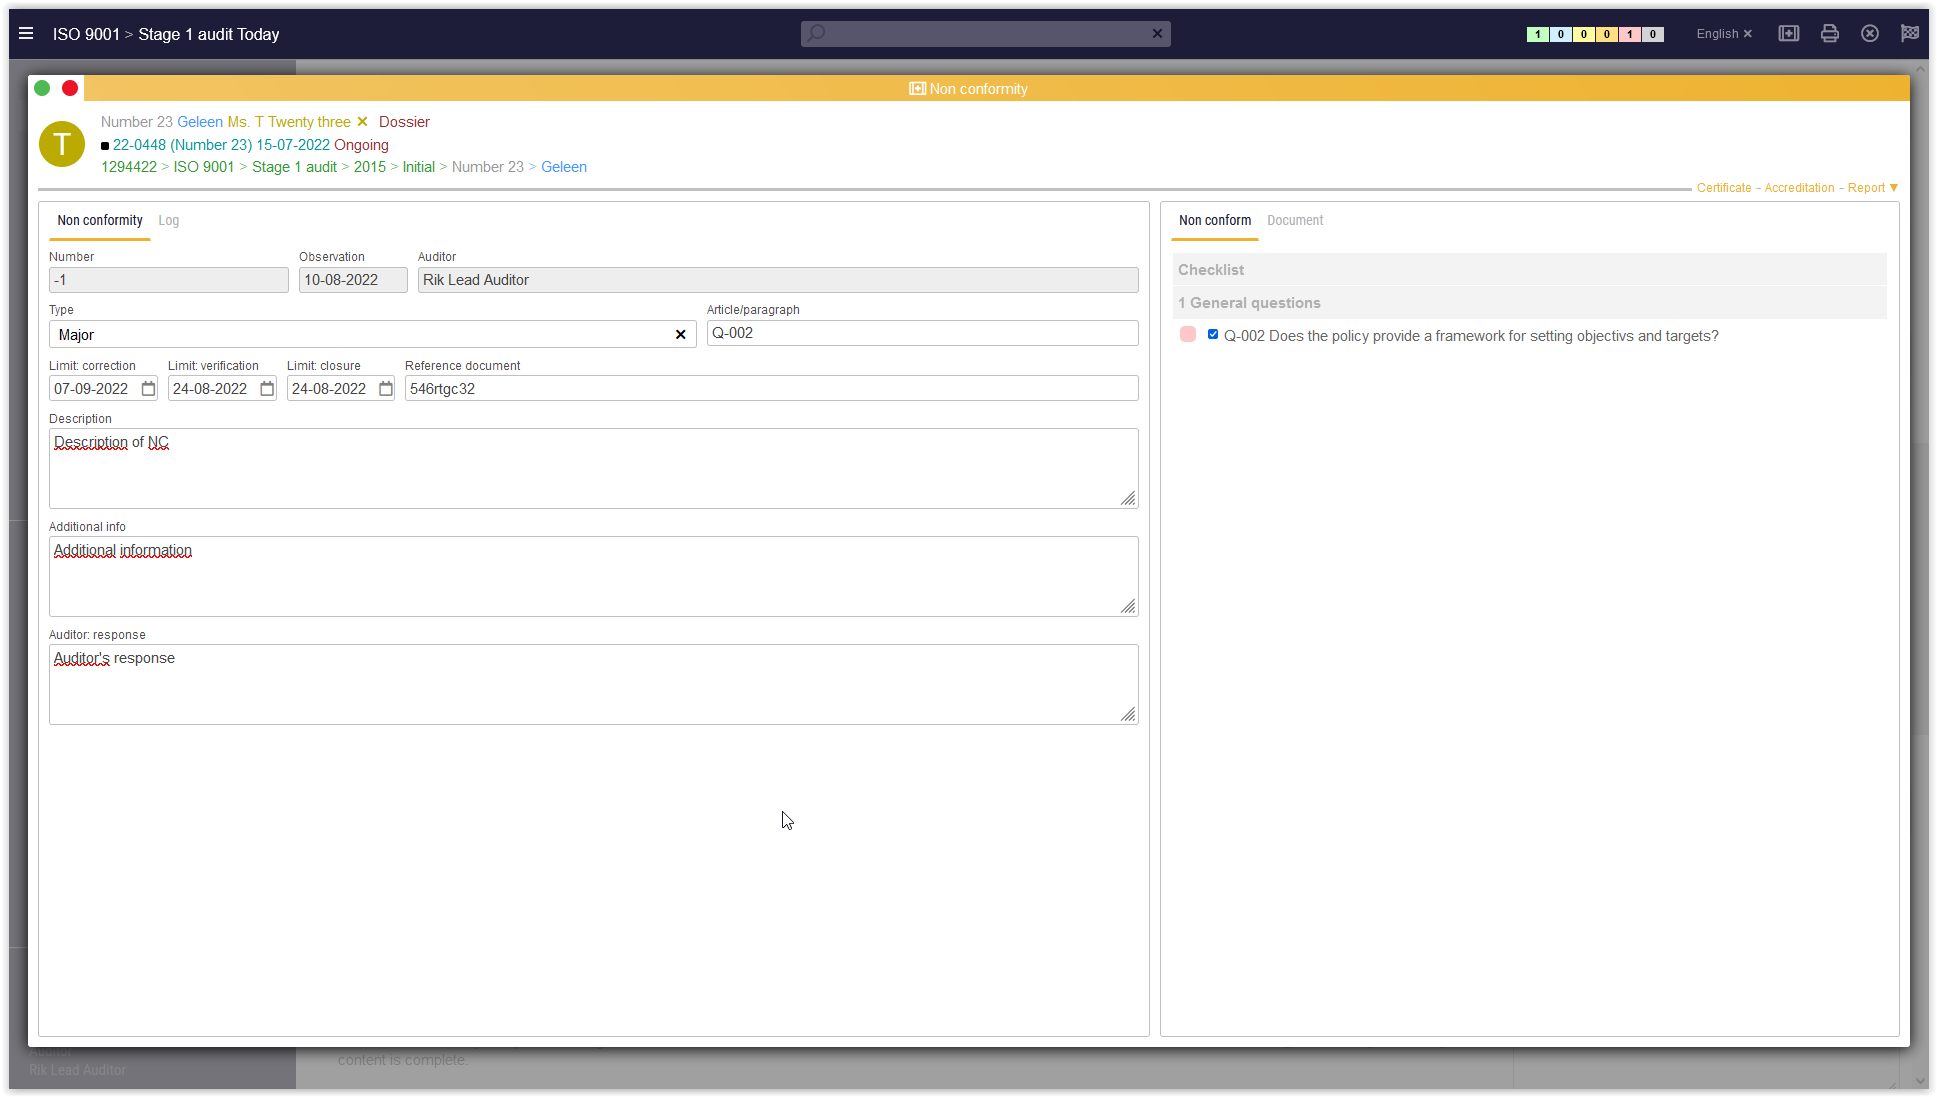This screenshot has width=1937, height=1097.
Task: Open calendar picker for Limit verification
Action: [267, 389]
